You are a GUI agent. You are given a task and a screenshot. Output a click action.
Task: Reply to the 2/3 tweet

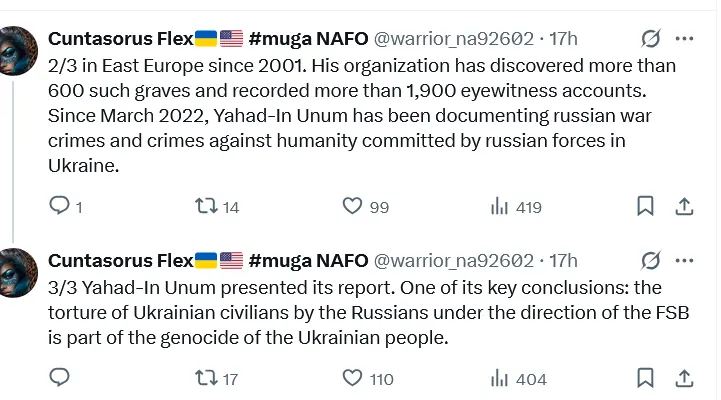(x=60, y=206)
